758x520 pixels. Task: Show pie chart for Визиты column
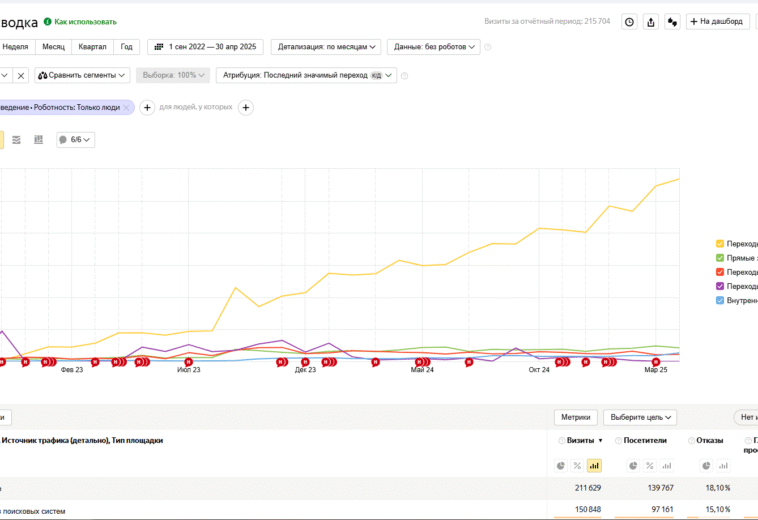pos(561,466)
